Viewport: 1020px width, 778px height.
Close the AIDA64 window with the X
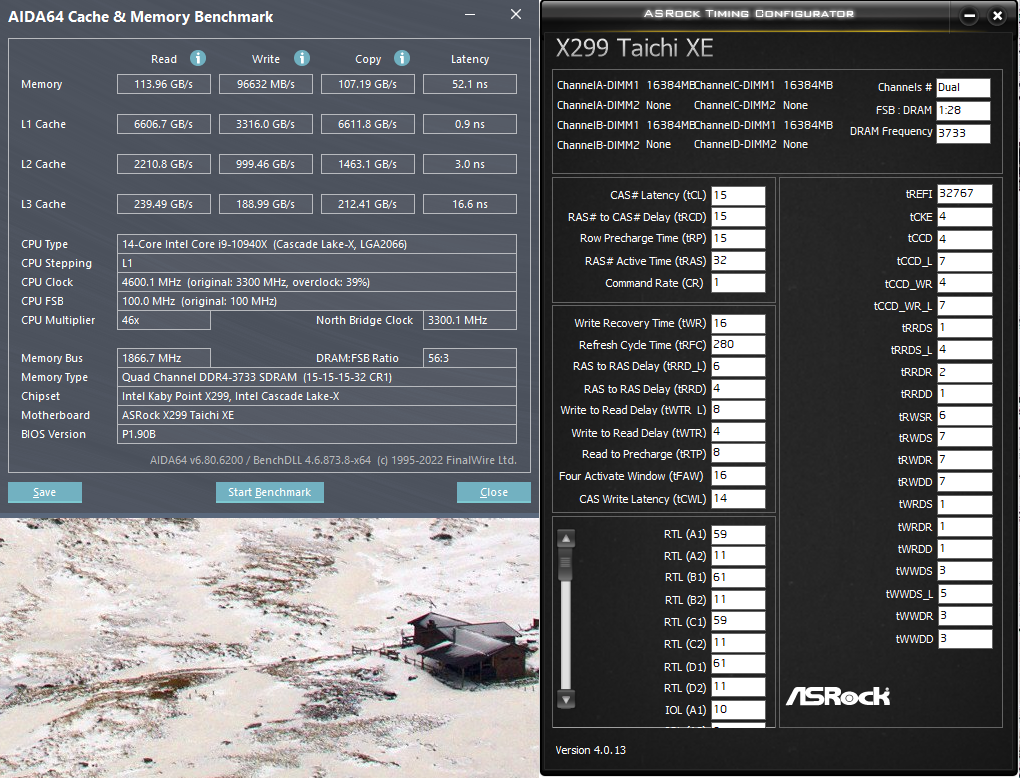(516, 14)
